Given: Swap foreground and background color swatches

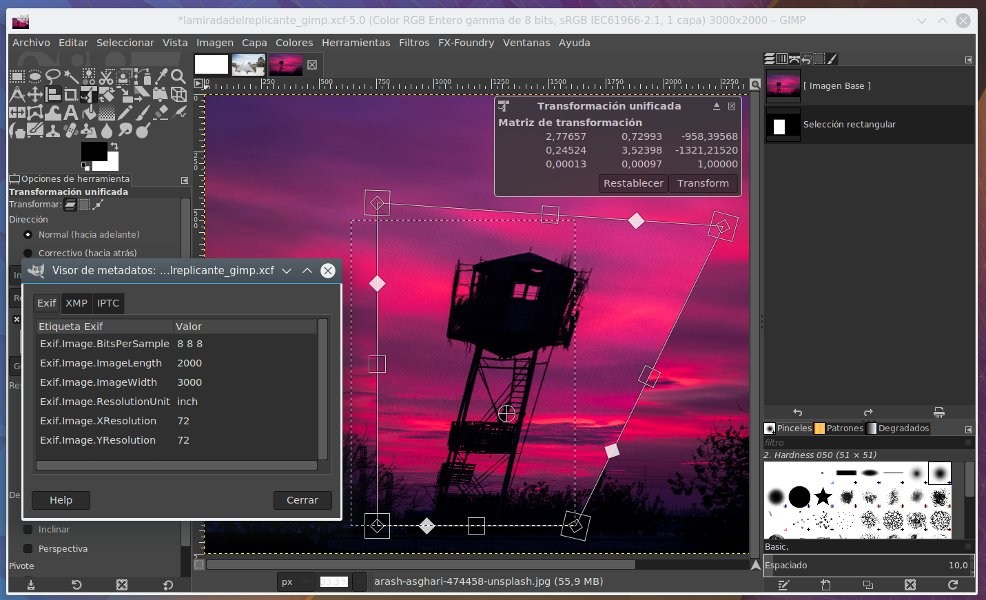Looking at the screenshot, I should coord(115,145).
